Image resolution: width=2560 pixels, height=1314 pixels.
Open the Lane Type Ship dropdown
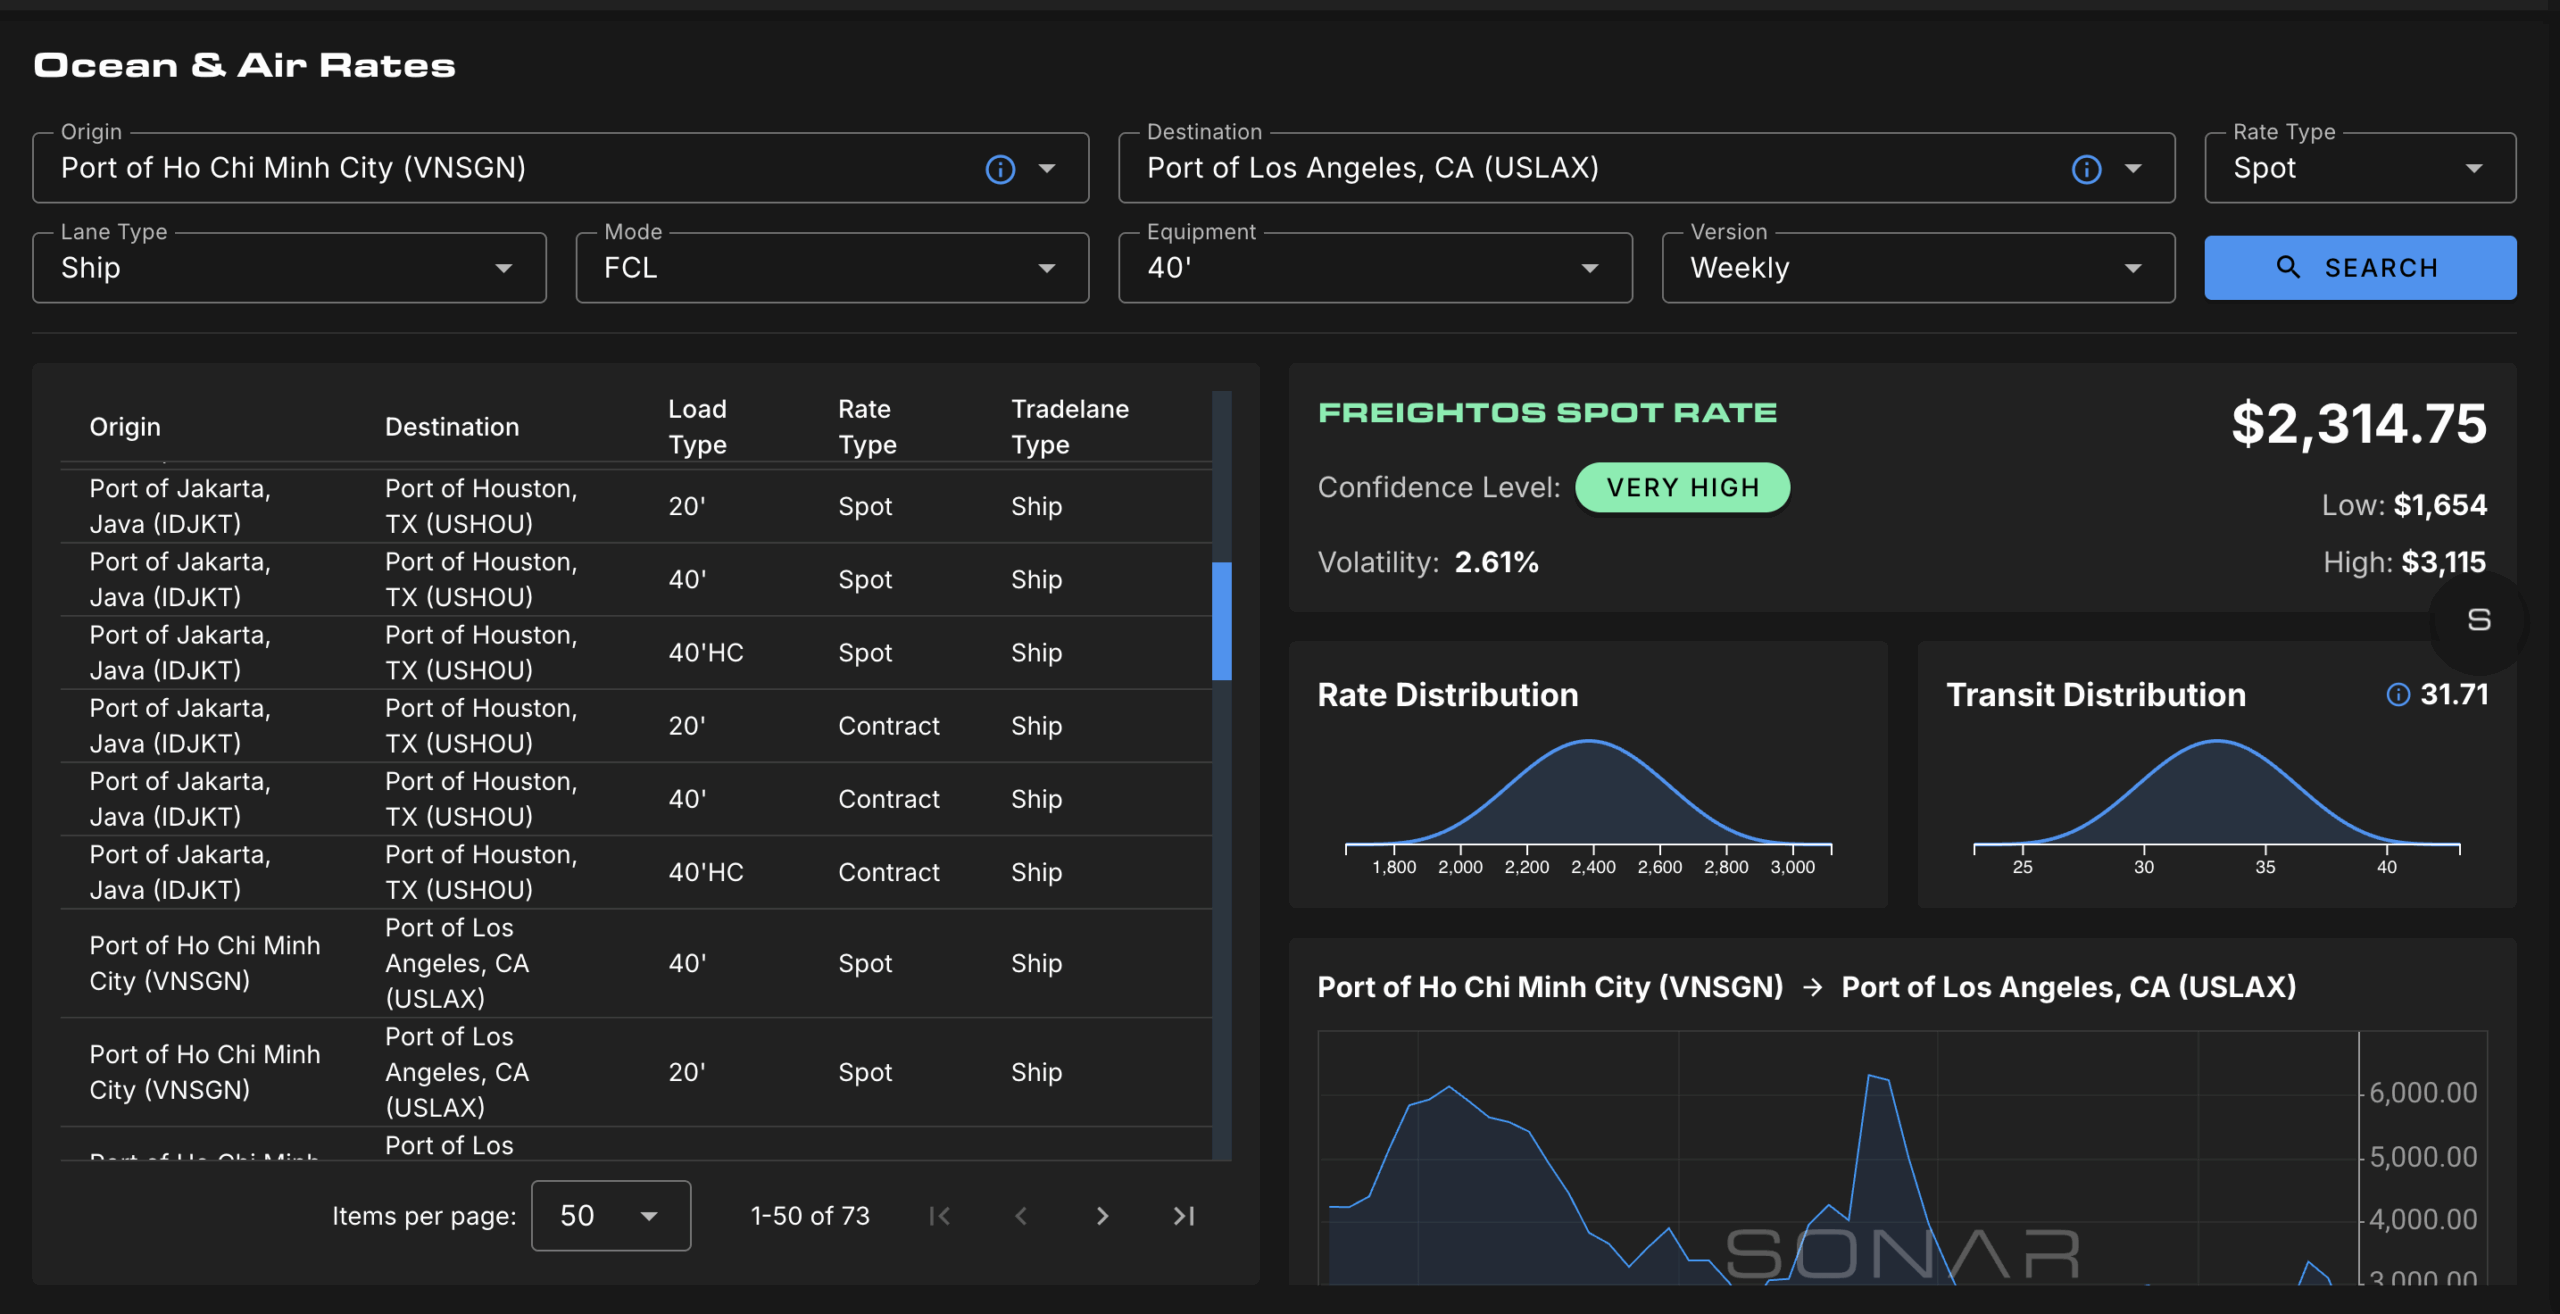289,268
